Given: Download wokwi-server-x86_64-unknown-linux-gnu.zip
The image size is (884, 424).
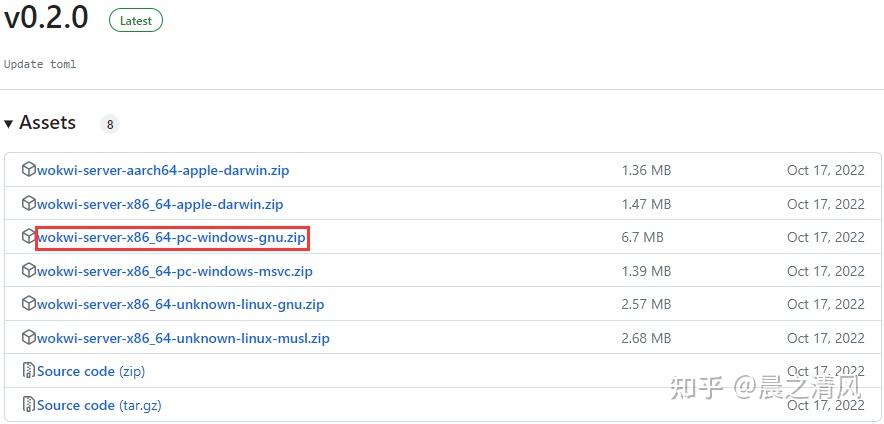Looking at the screenshot, I should tap(180, 305).
